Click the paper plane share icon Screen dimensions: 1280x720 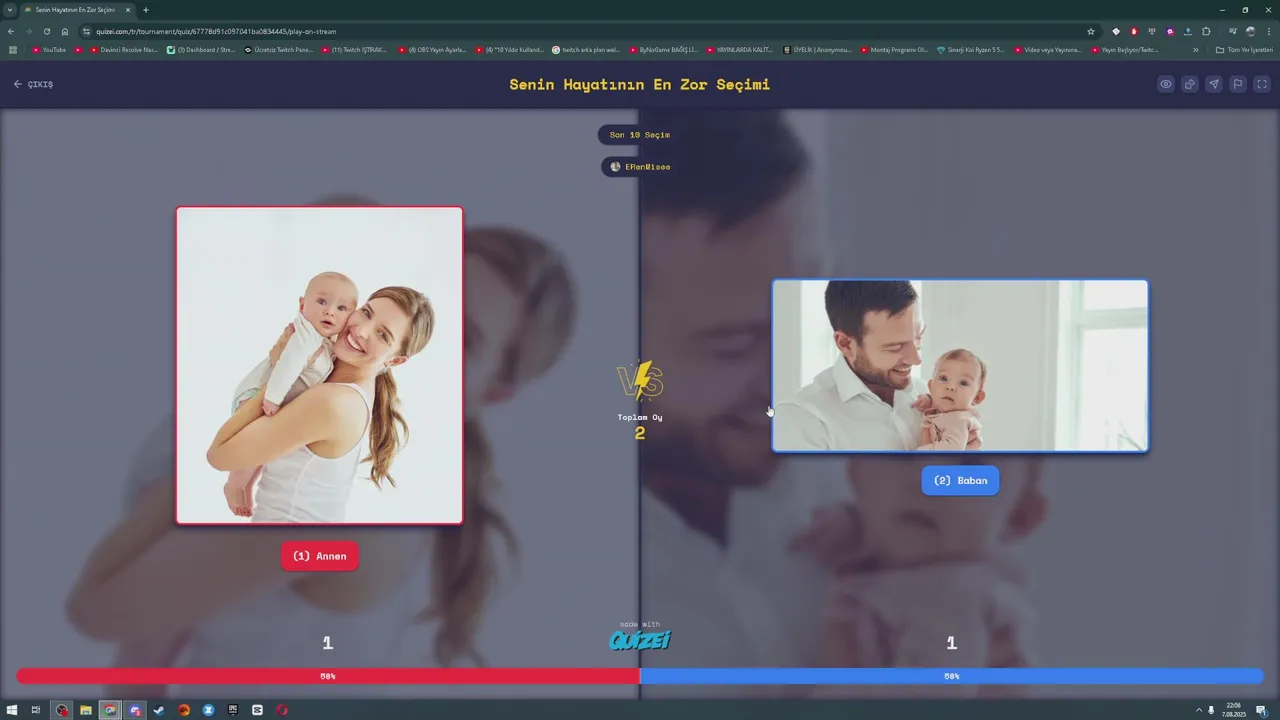pos(1213,84)
